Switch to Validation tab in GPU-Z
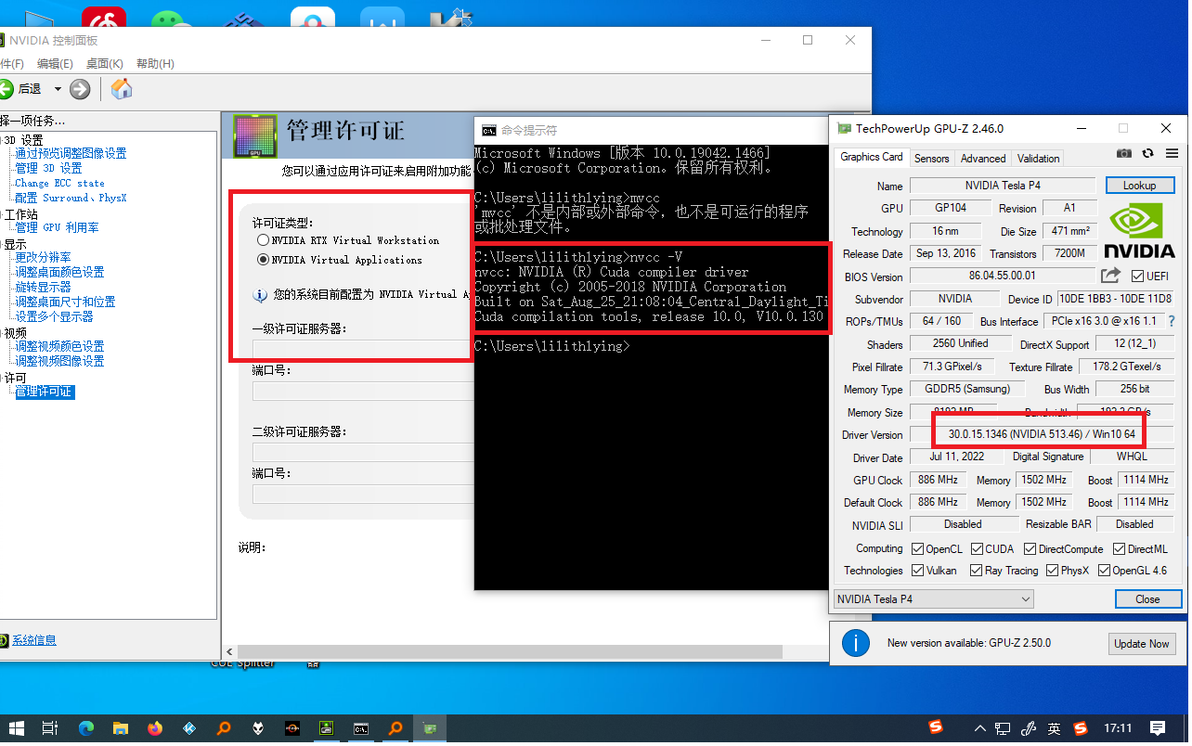This screenshot has height=746, width=1192. click(x=1038, y=158)
